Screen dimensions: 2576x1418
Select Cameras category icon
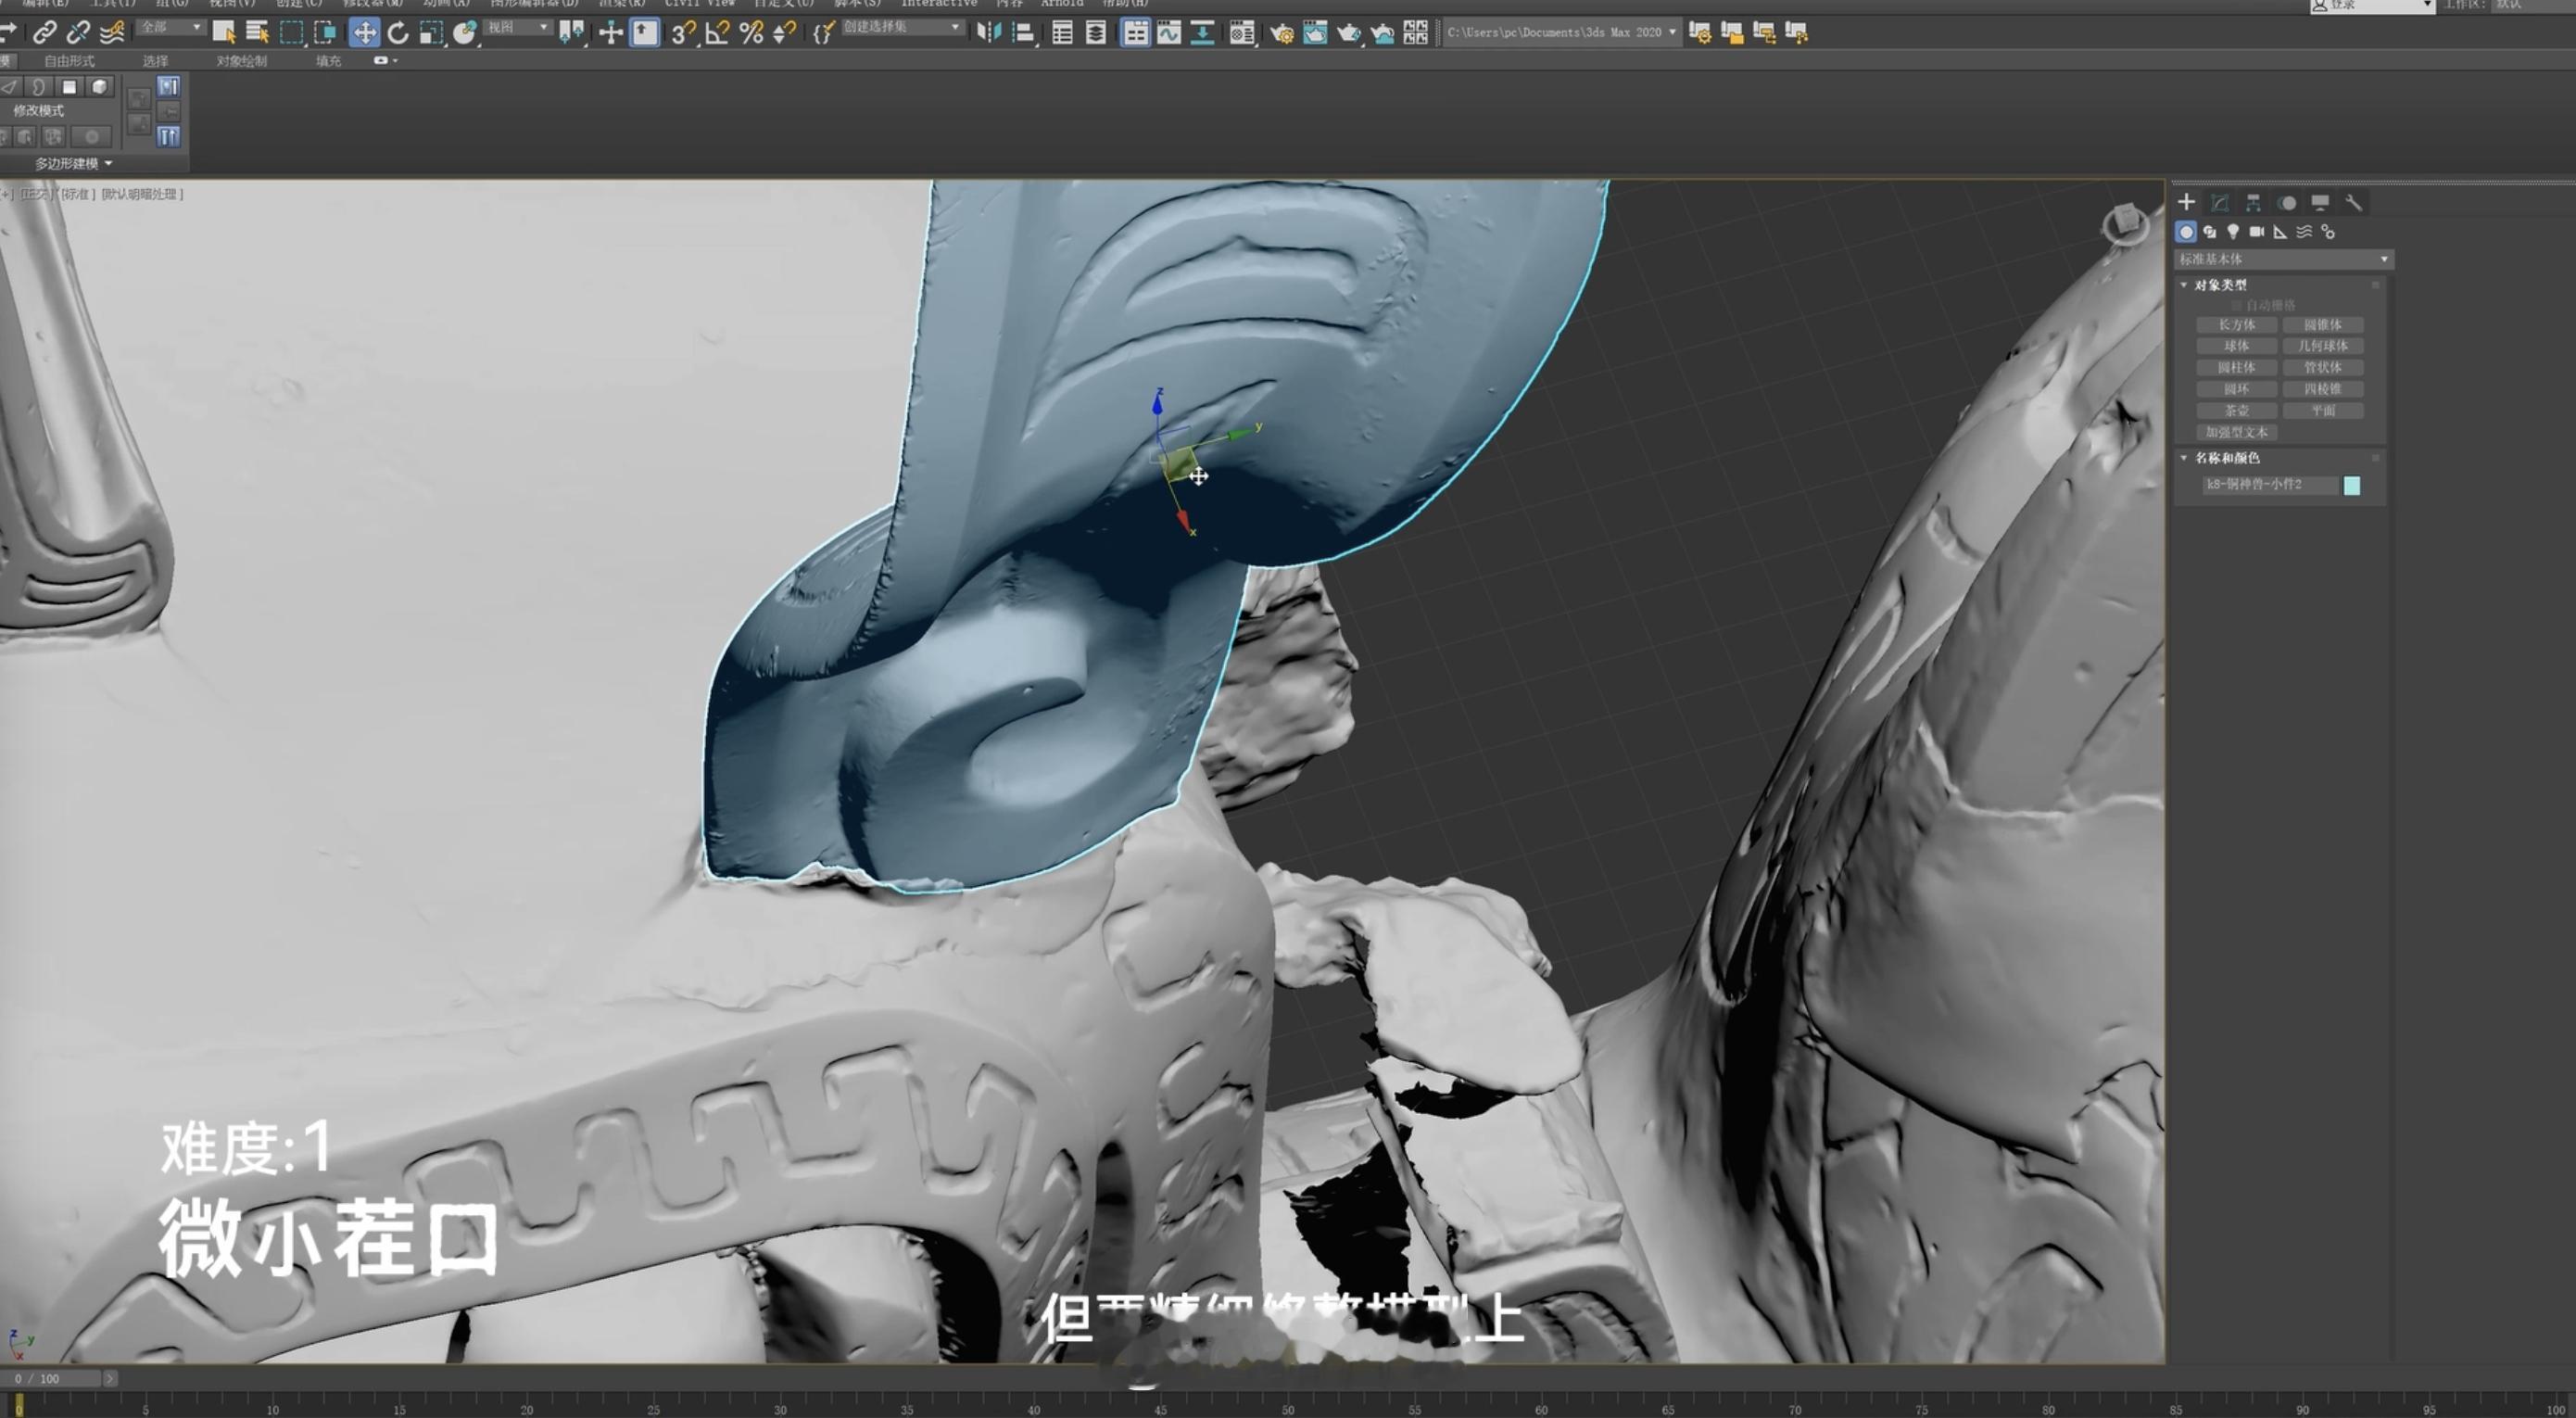pos(2257,232)
